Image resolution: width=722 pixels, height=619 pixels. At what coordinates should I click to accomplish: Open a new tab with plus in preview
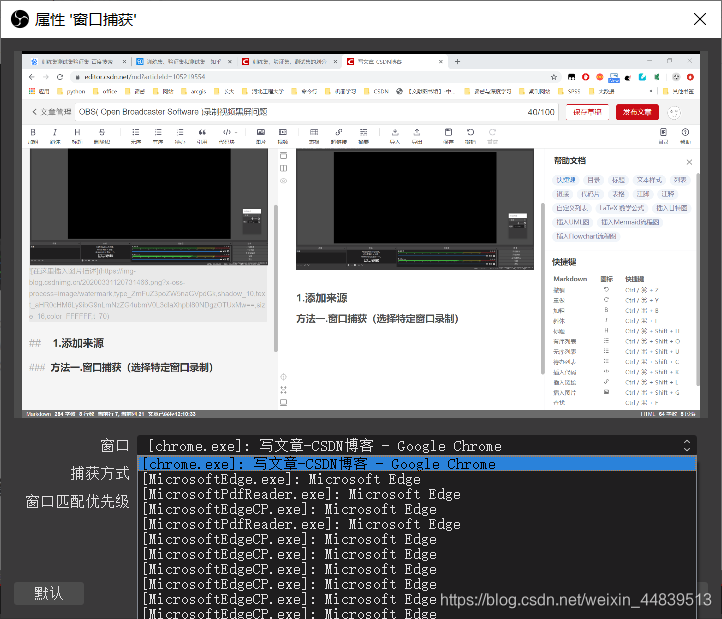(x=457, y=61)
